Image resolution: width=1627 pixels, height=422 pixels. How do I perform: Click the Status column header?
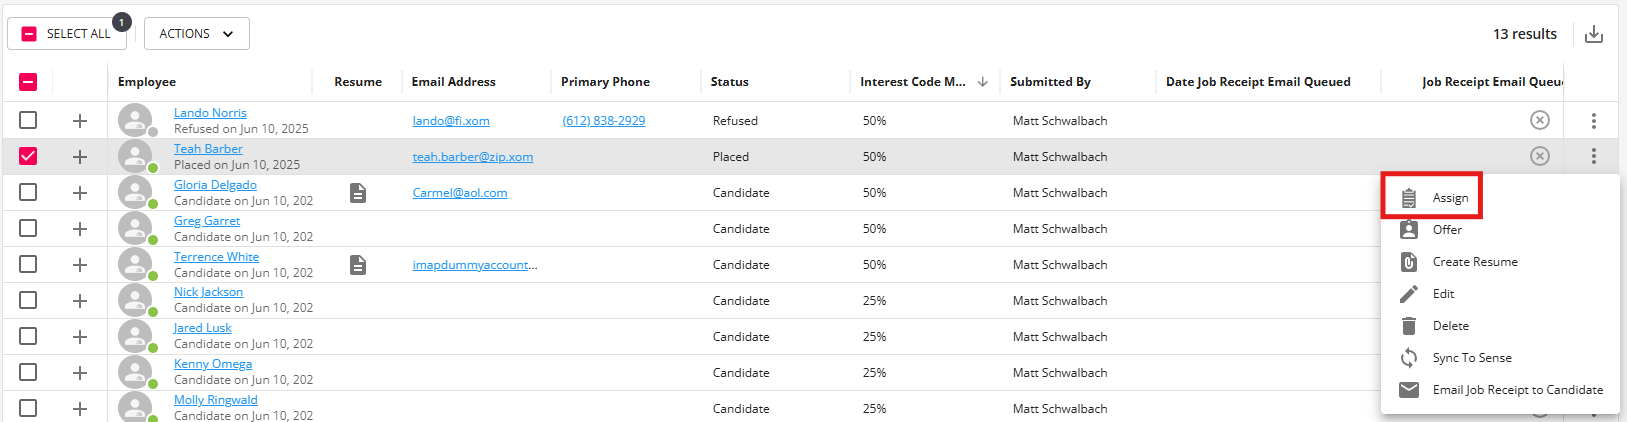(x=730, y=82)
